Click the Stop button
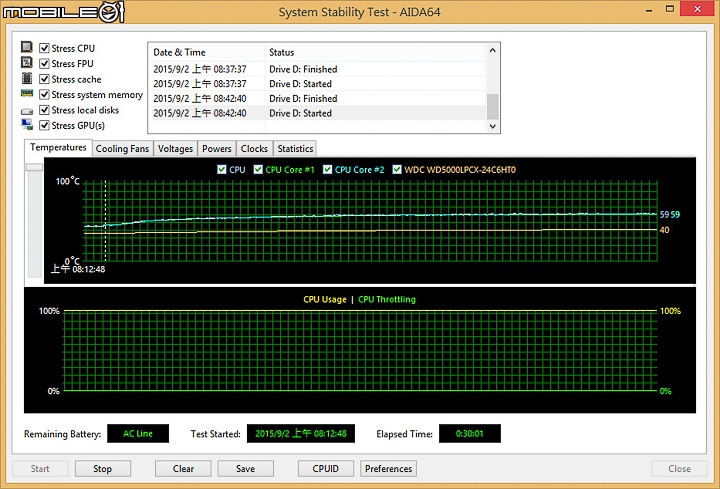720x489 pixels. 102,468
